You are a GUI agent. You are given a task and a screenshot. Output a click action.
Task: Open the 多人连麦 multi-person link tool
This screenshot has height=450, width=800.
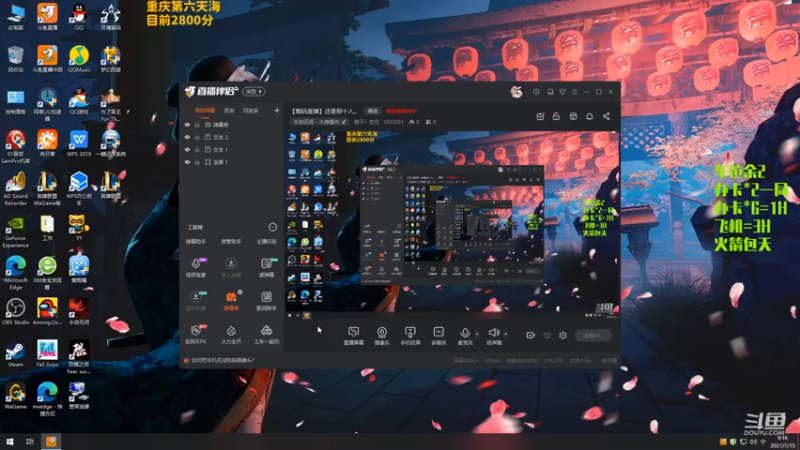tap(231, 267)
